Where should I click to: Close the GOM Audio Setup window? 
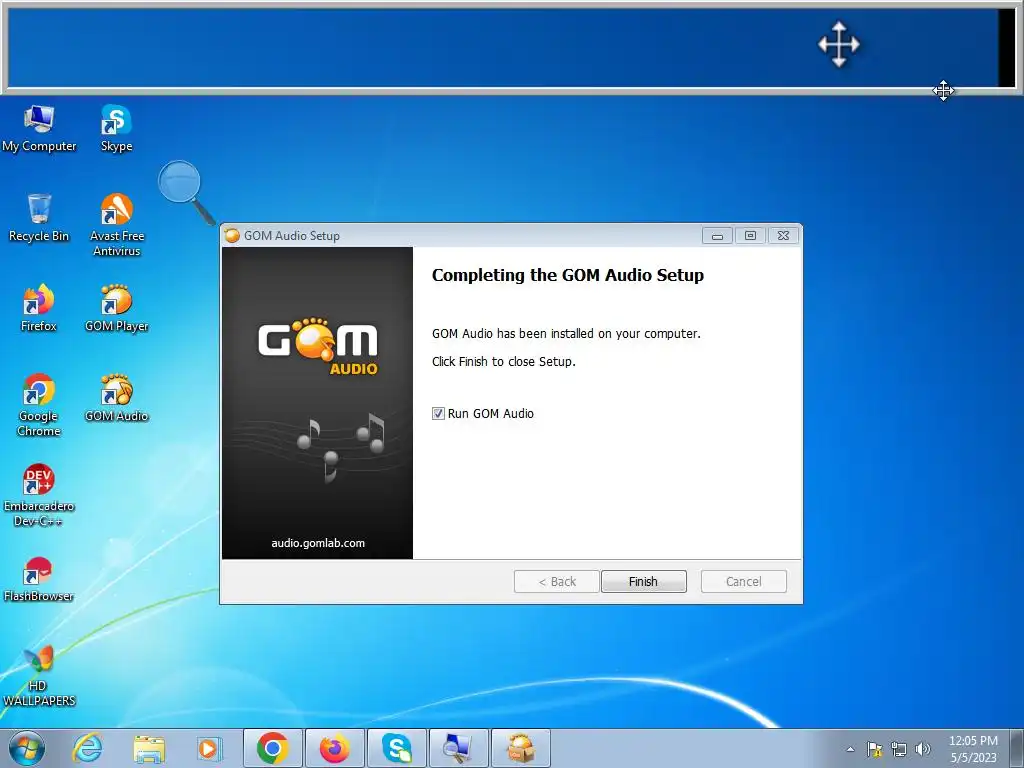[x=784, y=236]
